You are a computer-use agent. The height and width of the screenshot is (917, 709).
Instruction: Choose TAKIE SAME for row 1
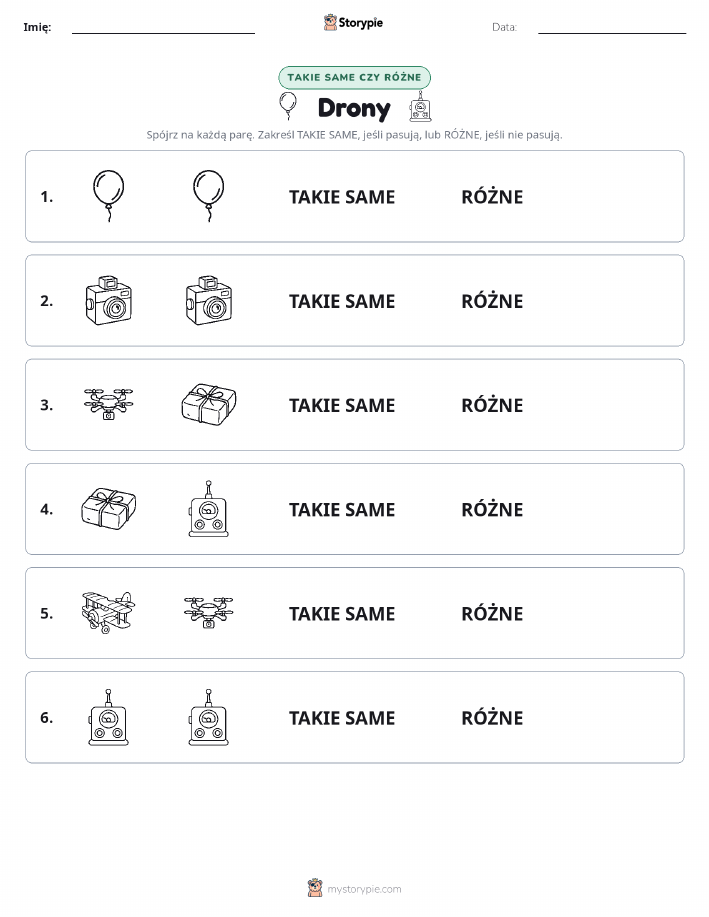342,197
